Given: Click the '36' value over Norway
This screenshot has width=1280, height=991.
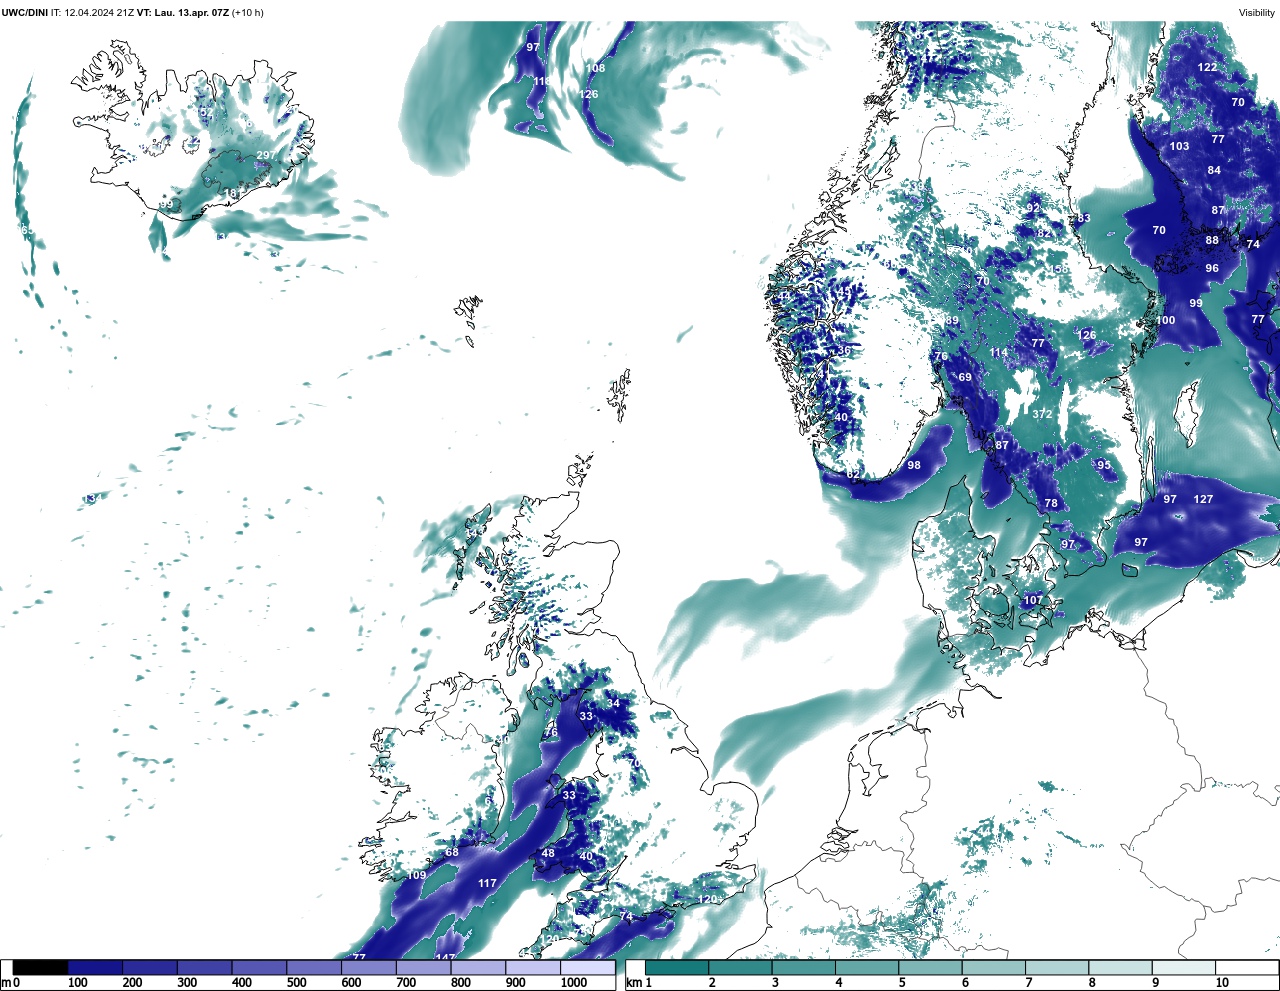Looking at the screenshot, I should pos(844,350).
